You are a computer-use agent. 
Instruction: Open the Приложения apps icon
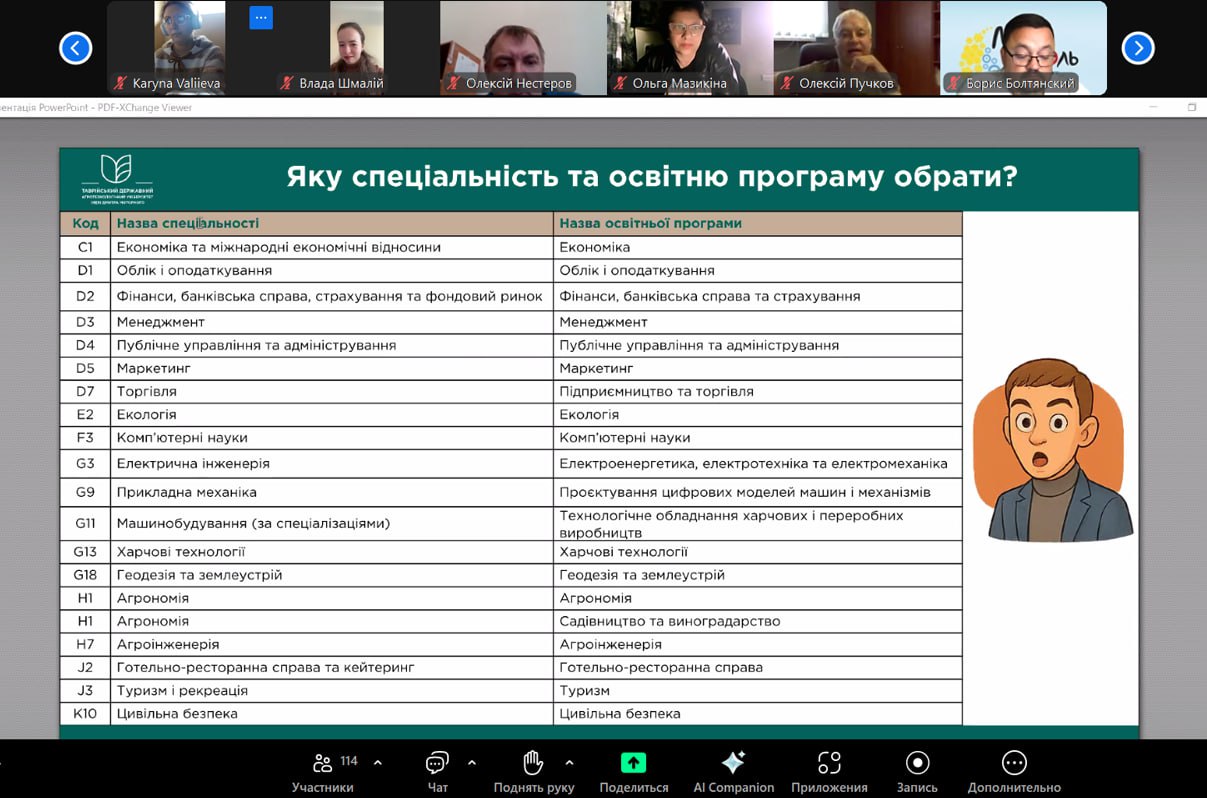[829, 763]
